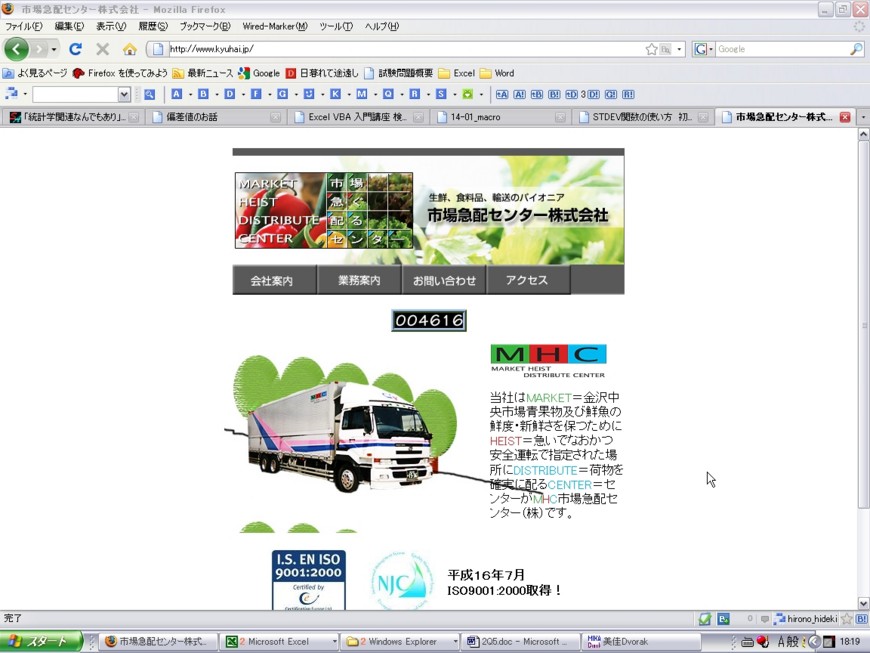Open the 編集(E) menu
This screenshot has height=653, width=870.
coord(69,26)
